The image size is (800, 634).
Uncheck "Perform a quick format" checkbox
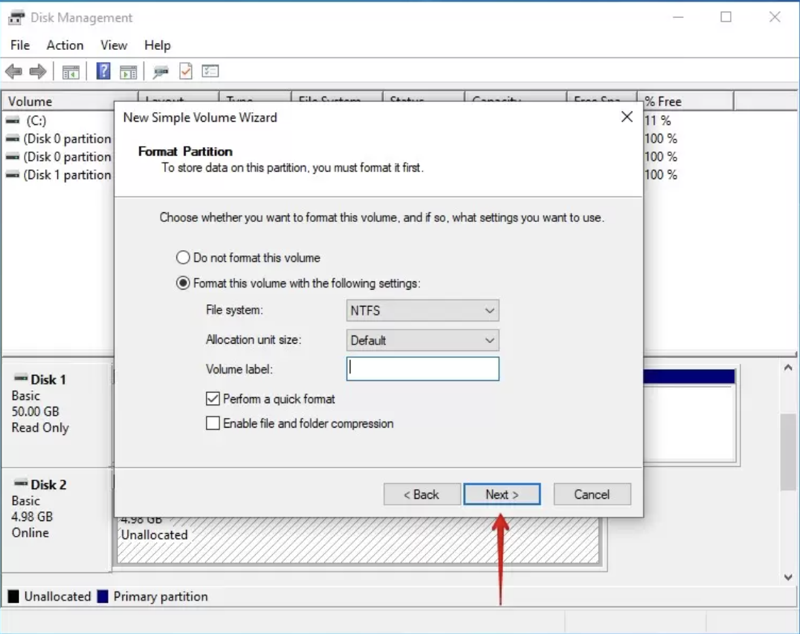point(212,398)
